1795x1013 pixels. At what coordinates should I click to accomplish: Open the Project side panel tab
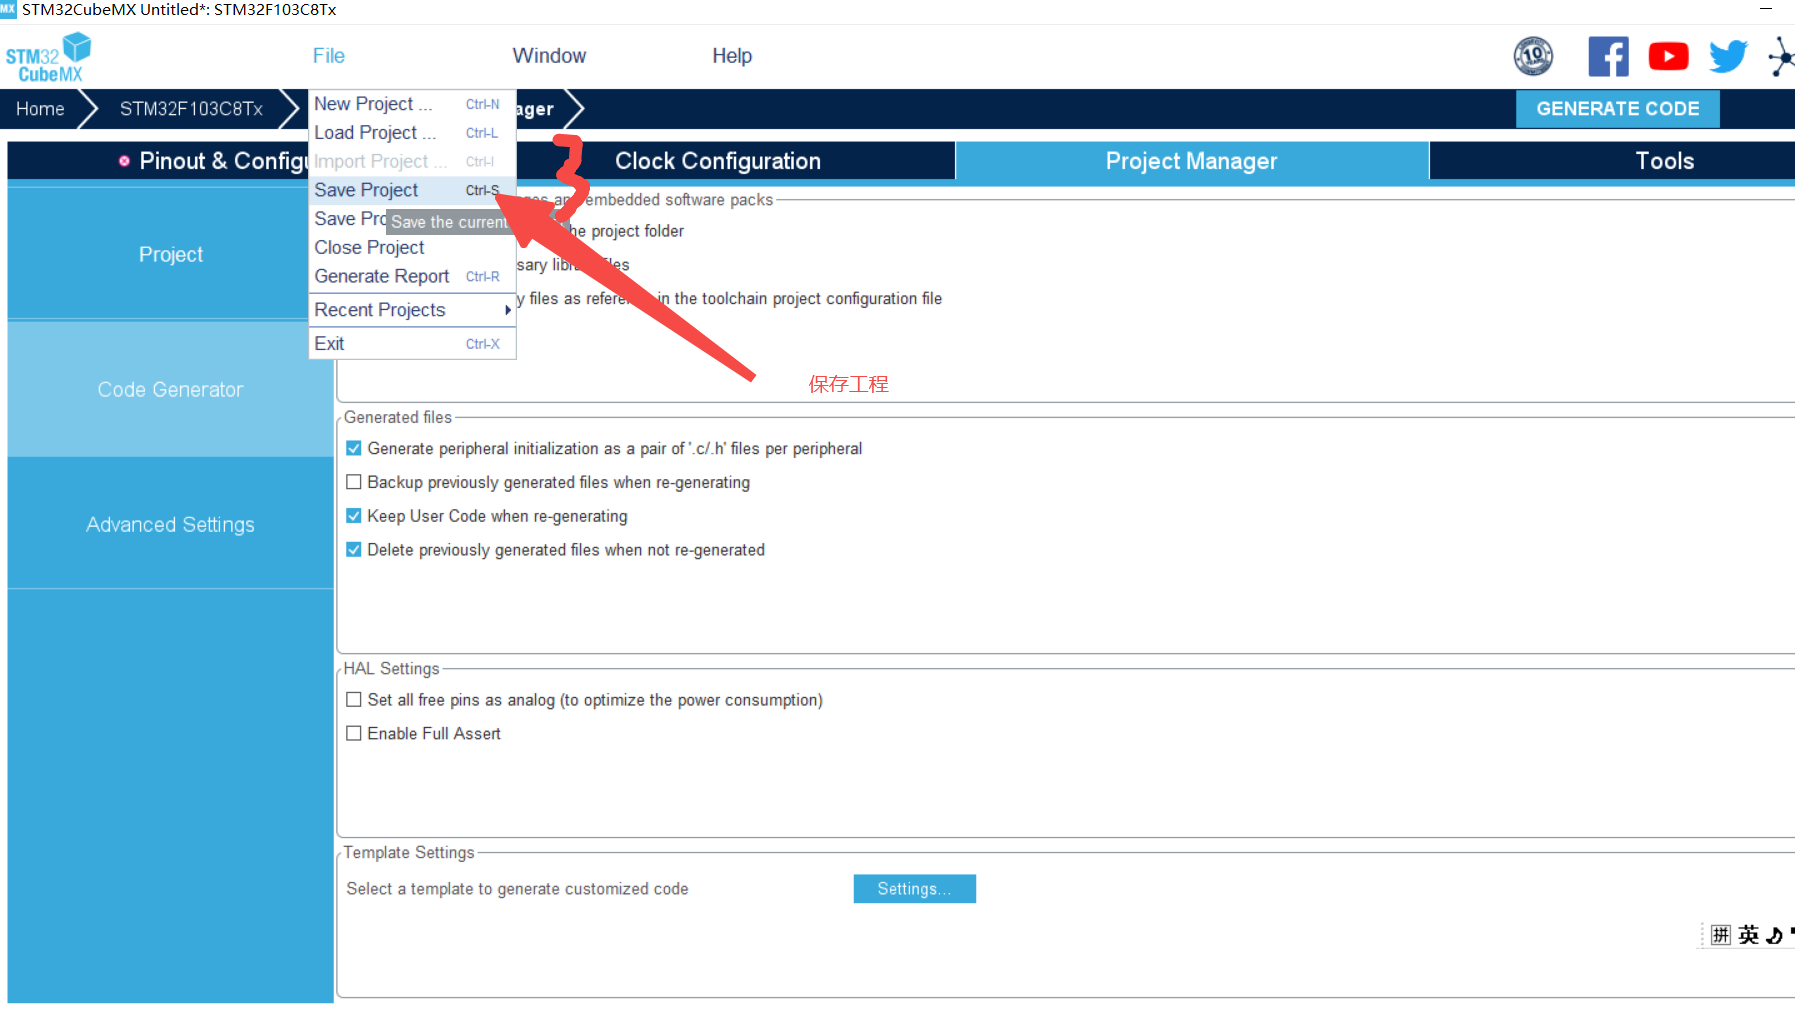click(171, 254)
